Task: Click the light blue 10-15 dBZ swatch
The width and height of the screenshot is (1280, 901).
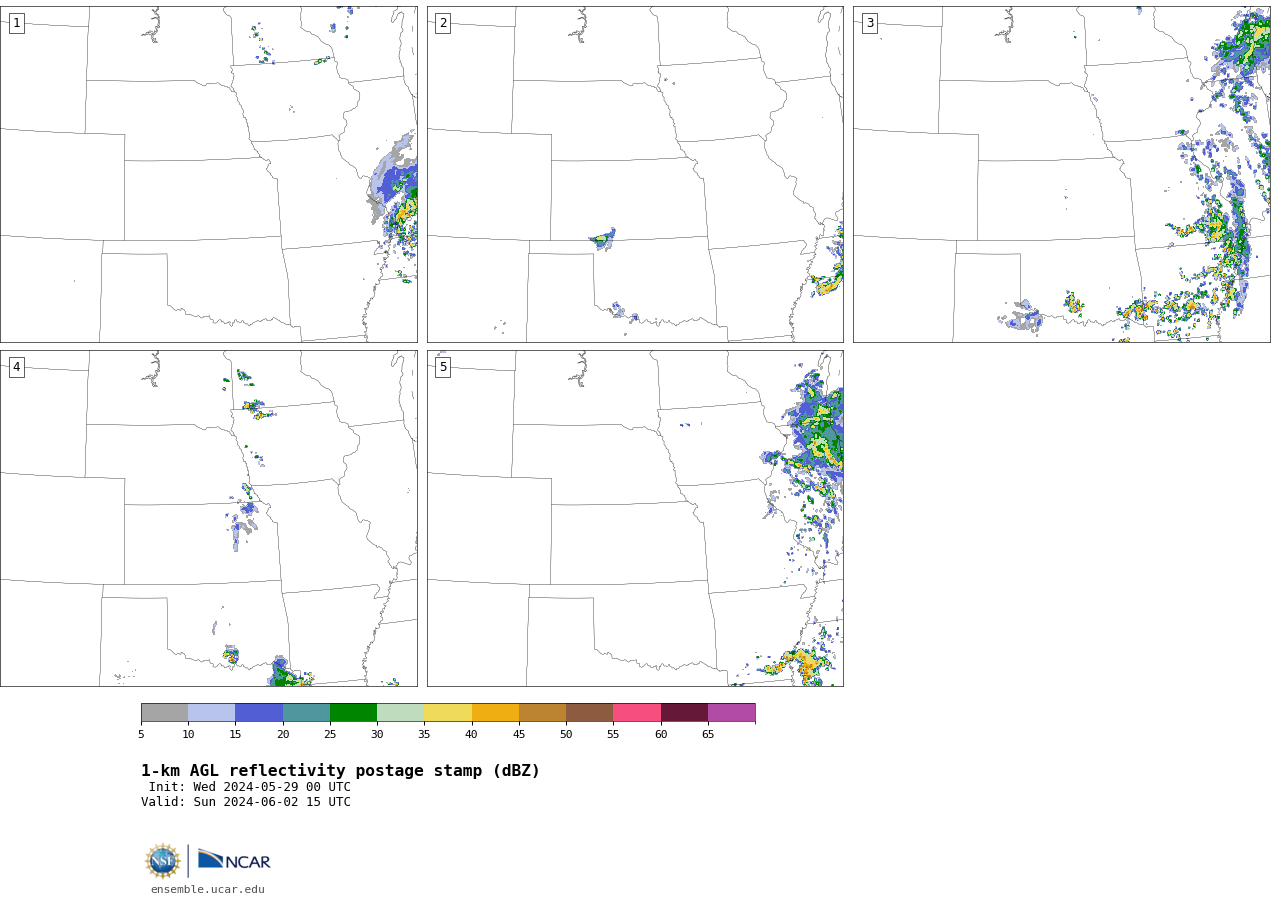Action: [x=212, y=713]
